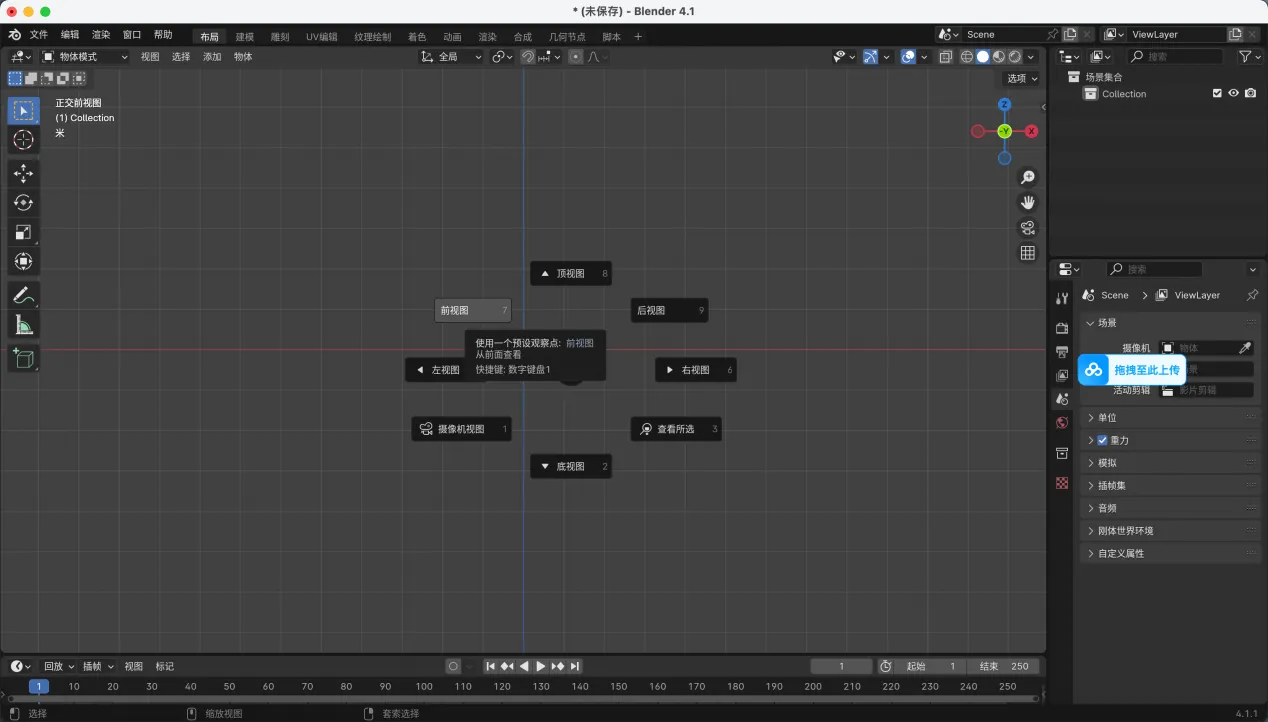
Task: Open the Render properties tab
Action: click(x=1062, y=328)
